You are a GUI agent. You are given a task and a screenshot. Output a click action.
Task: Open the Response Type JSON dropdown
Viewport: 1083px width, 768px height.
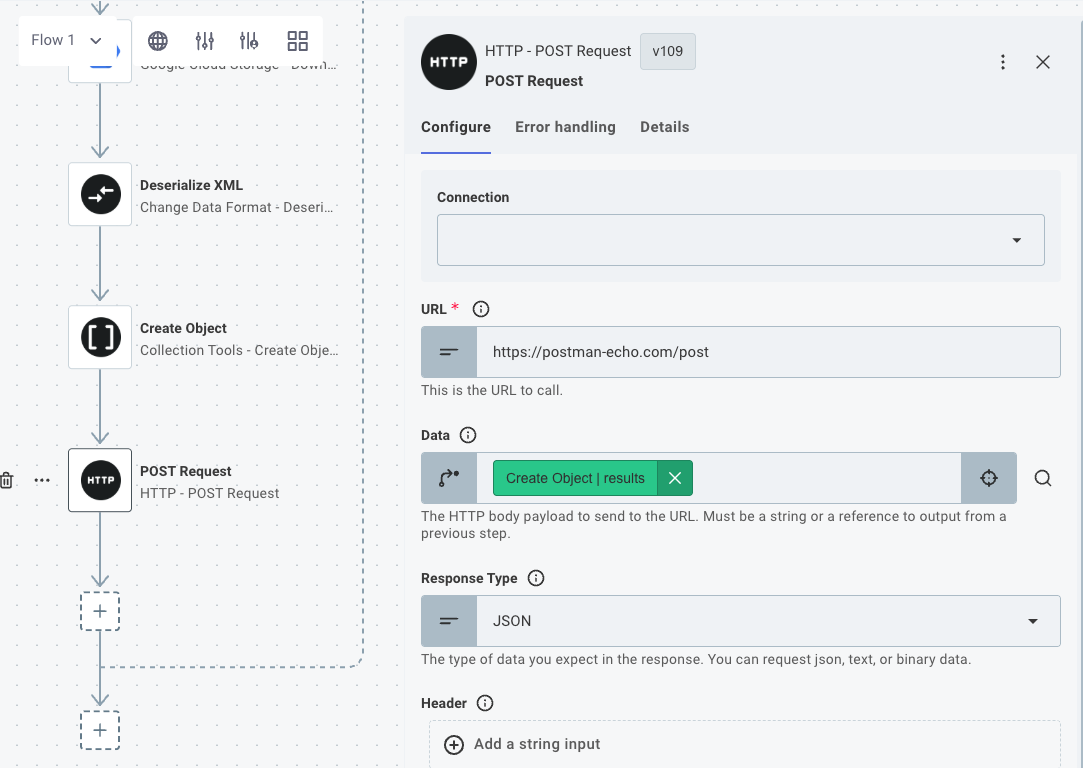click(1033, 620)
